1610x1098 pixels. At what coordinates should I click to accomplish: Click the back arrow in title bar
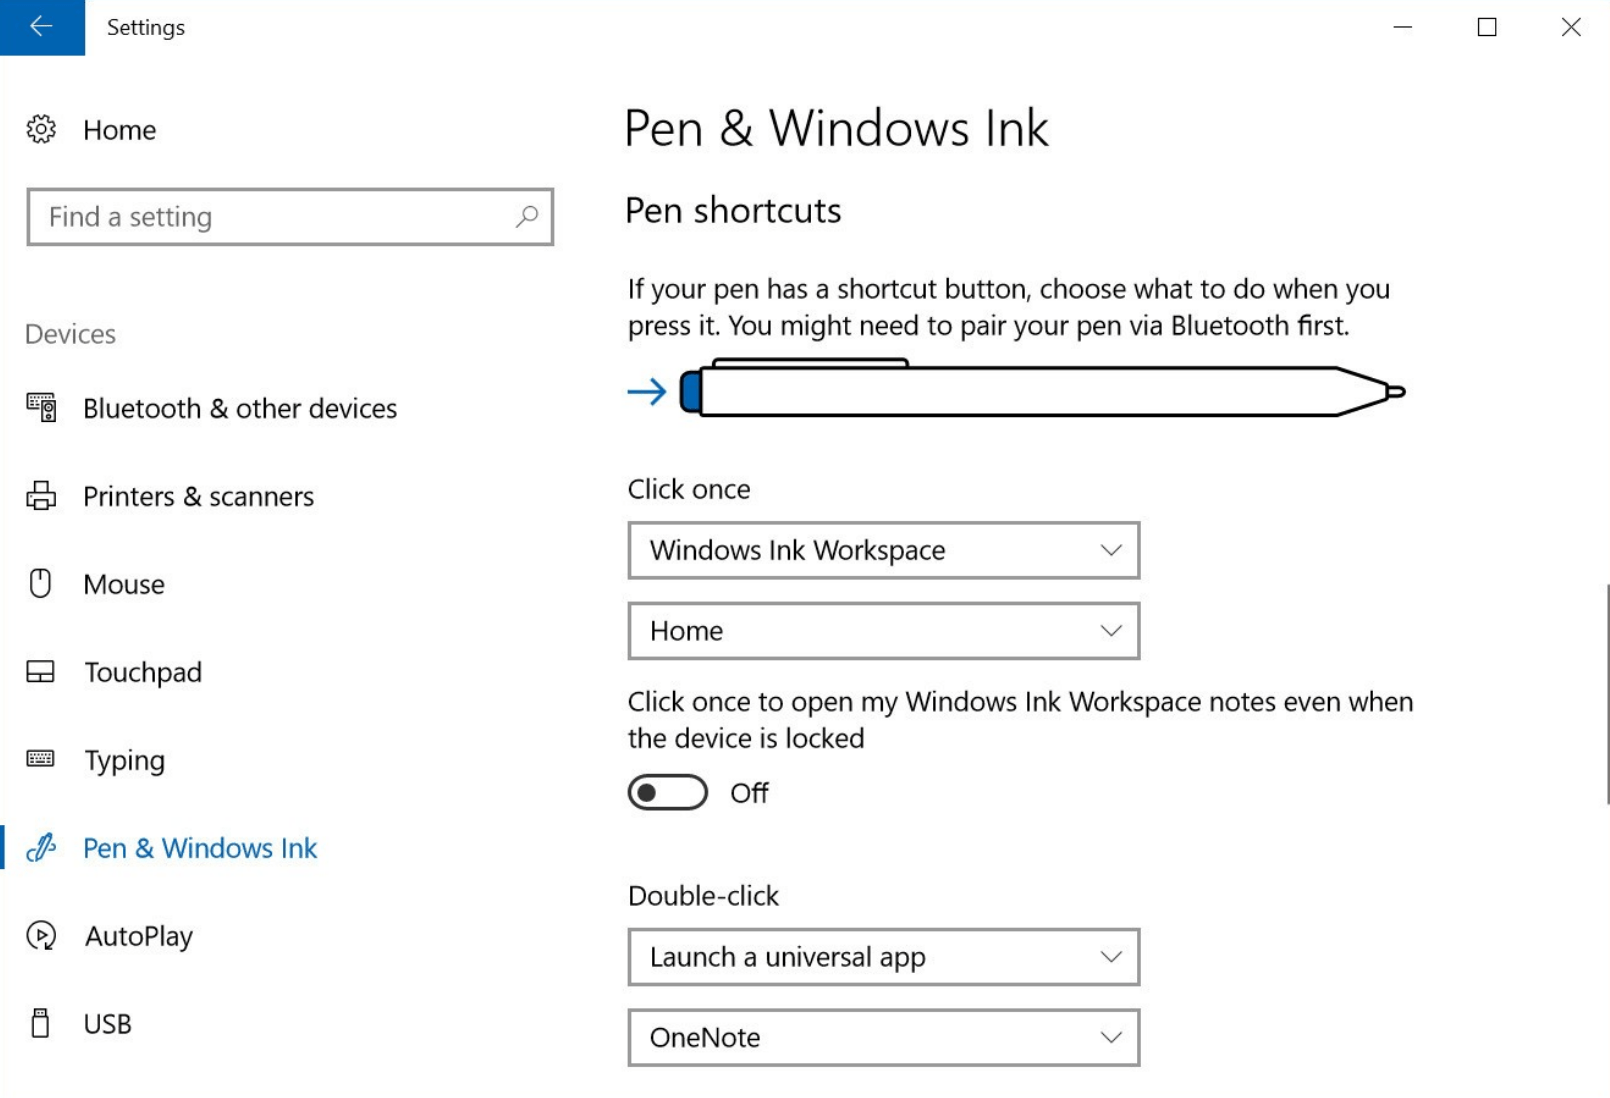pyautogui.click(x=41, y=27)
